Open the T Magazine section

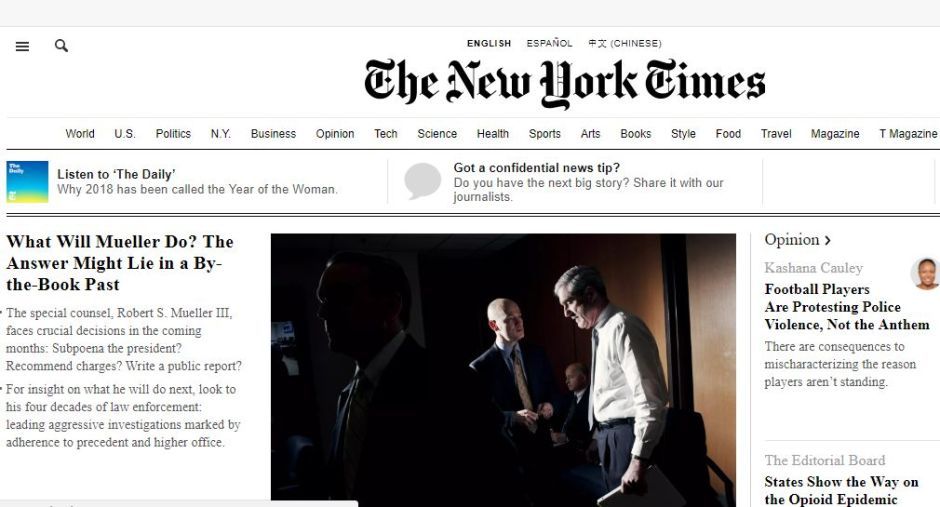click(908, 134)
